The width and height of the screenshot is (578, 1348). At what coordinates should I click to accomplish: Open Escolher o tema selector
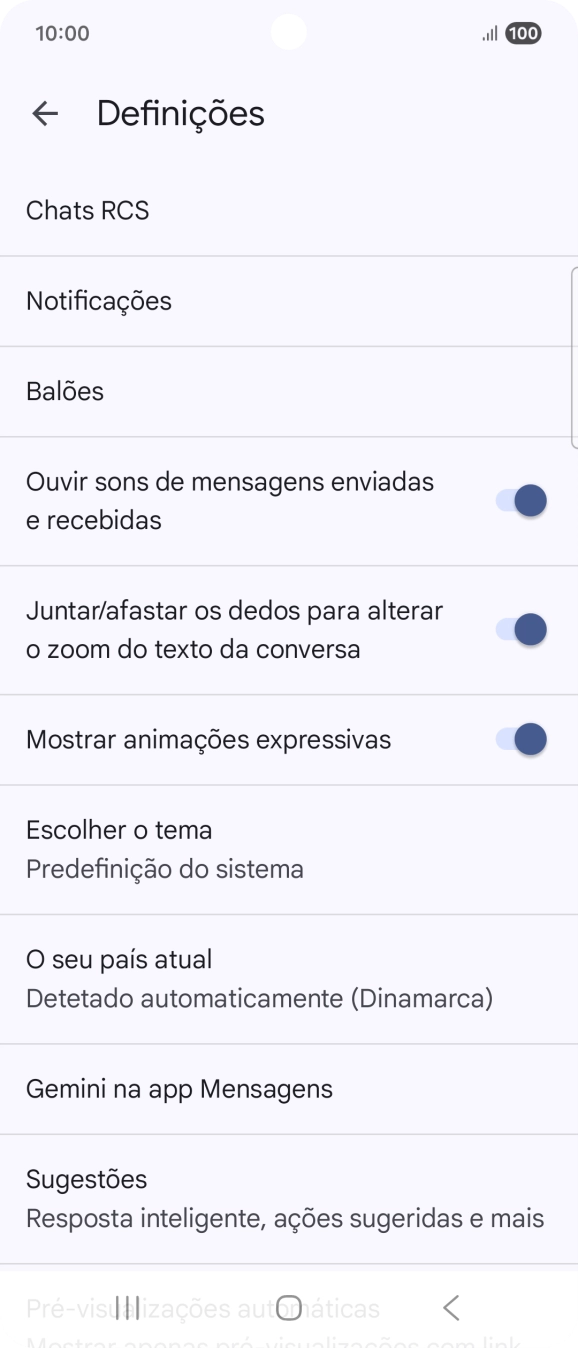point(289,849)
